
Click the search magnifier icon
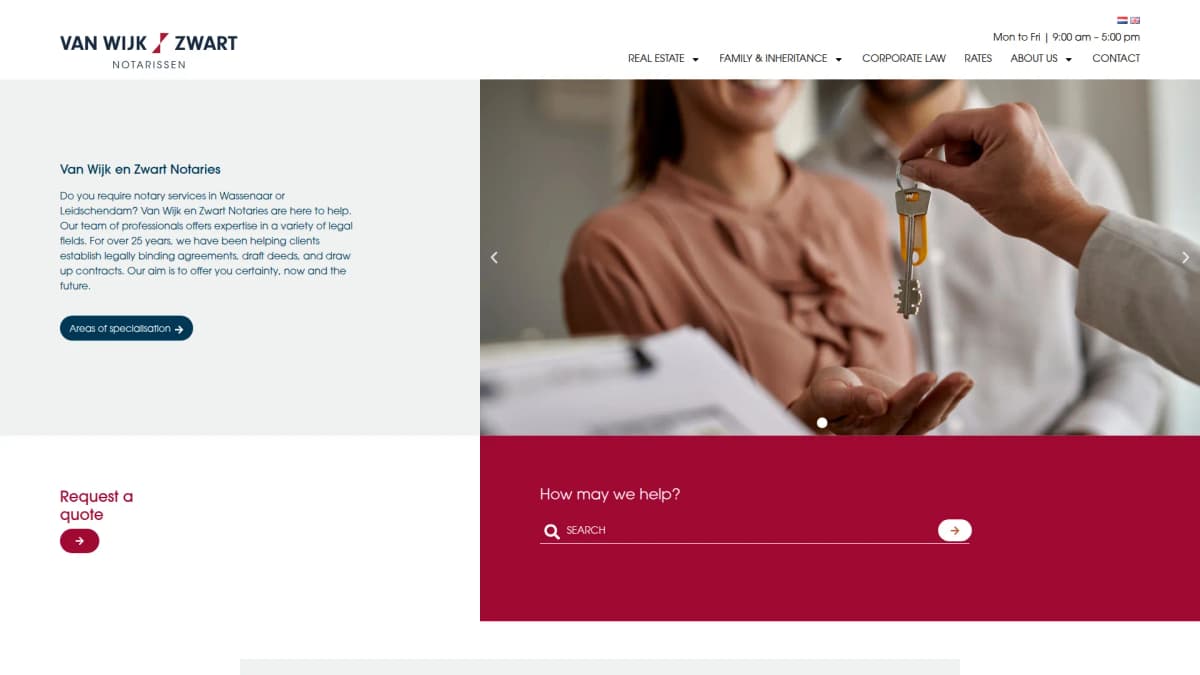(552, 531)
